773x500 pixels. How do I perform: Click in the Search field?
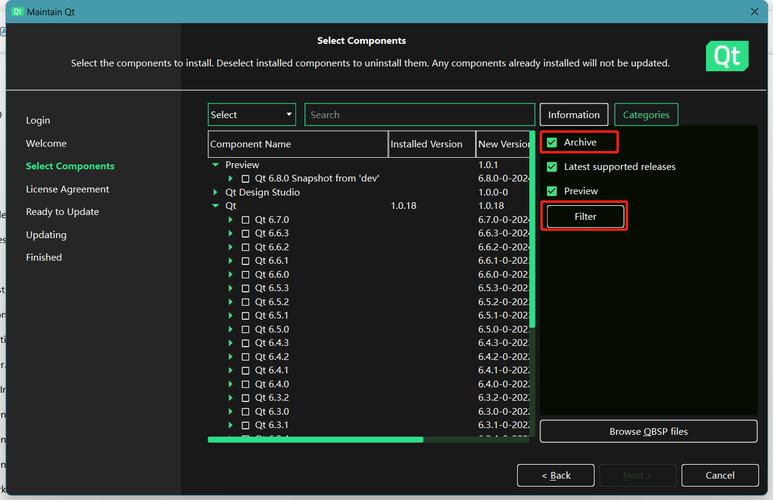pyautogui.click(x=420, y=114)
